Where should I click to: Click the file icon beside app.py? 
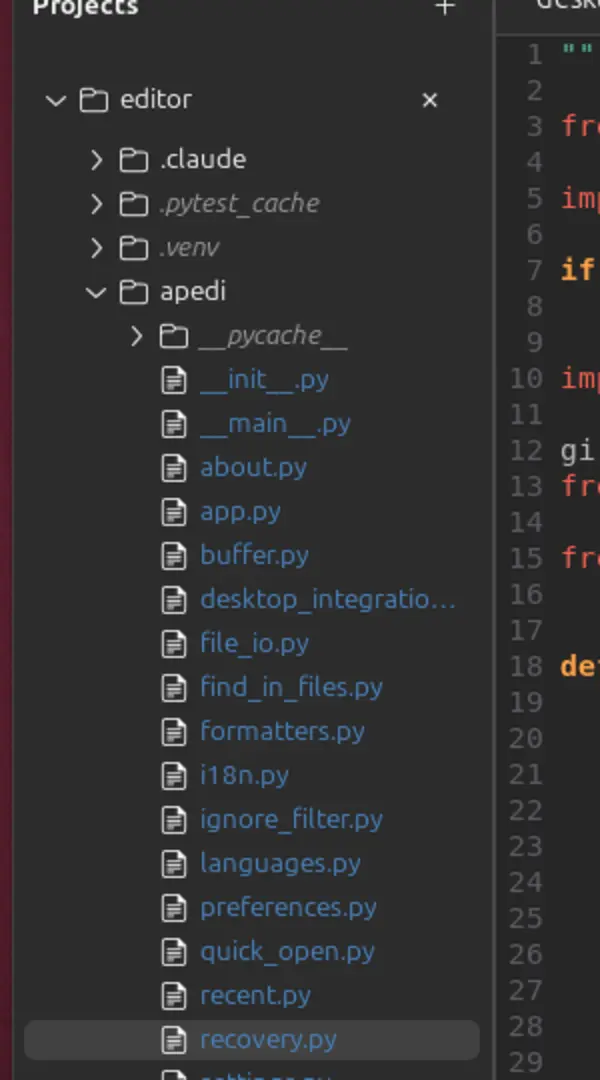[174, 512]
